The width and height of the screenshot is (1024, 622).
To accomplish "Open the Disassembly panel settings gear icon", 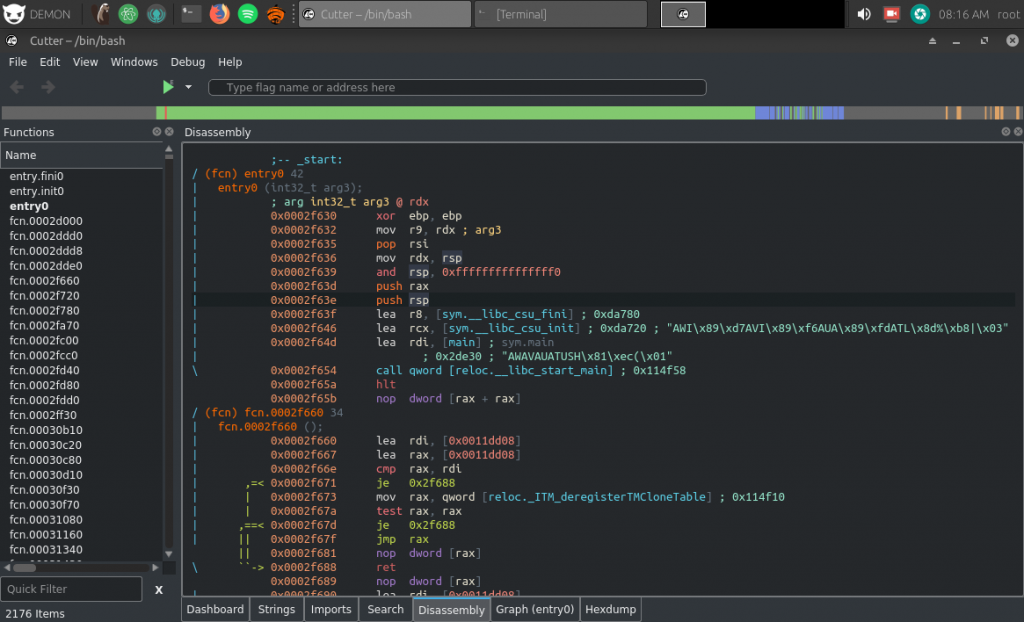I will tap(1005, 131).
